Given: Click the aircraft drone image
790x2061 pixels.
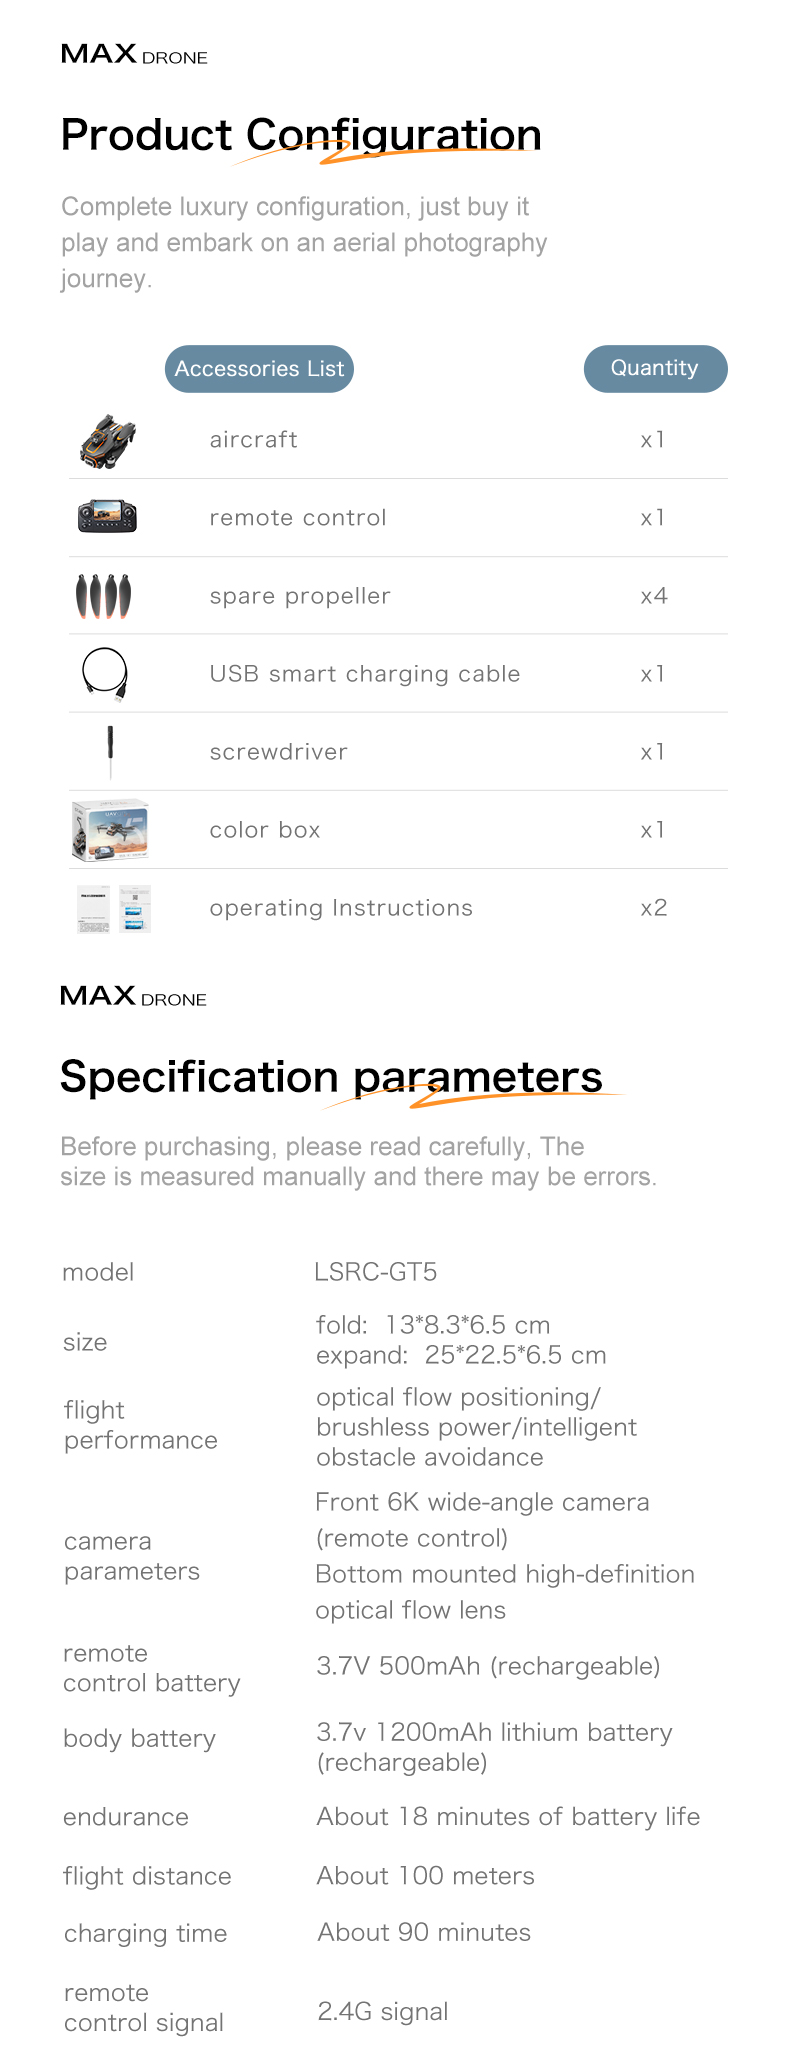Looking at the screenshot, I should (107, 441).
